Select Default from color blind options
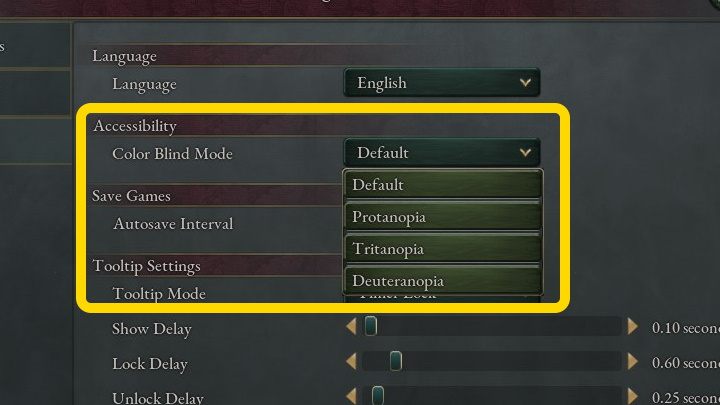 443,185
